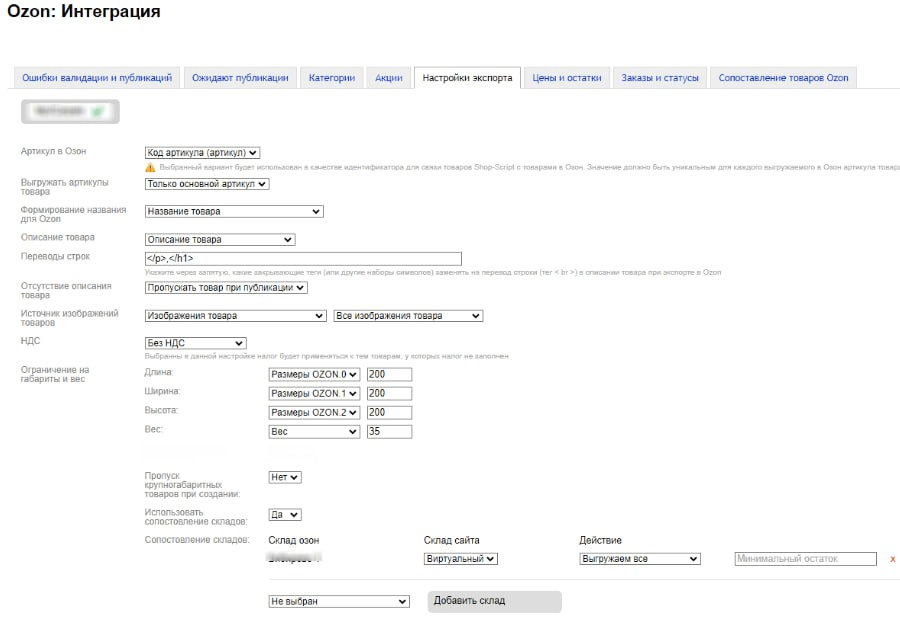Screen dimensions: 900x619
Task: Click the Ширина limit value field
Action: pos(389,393)
